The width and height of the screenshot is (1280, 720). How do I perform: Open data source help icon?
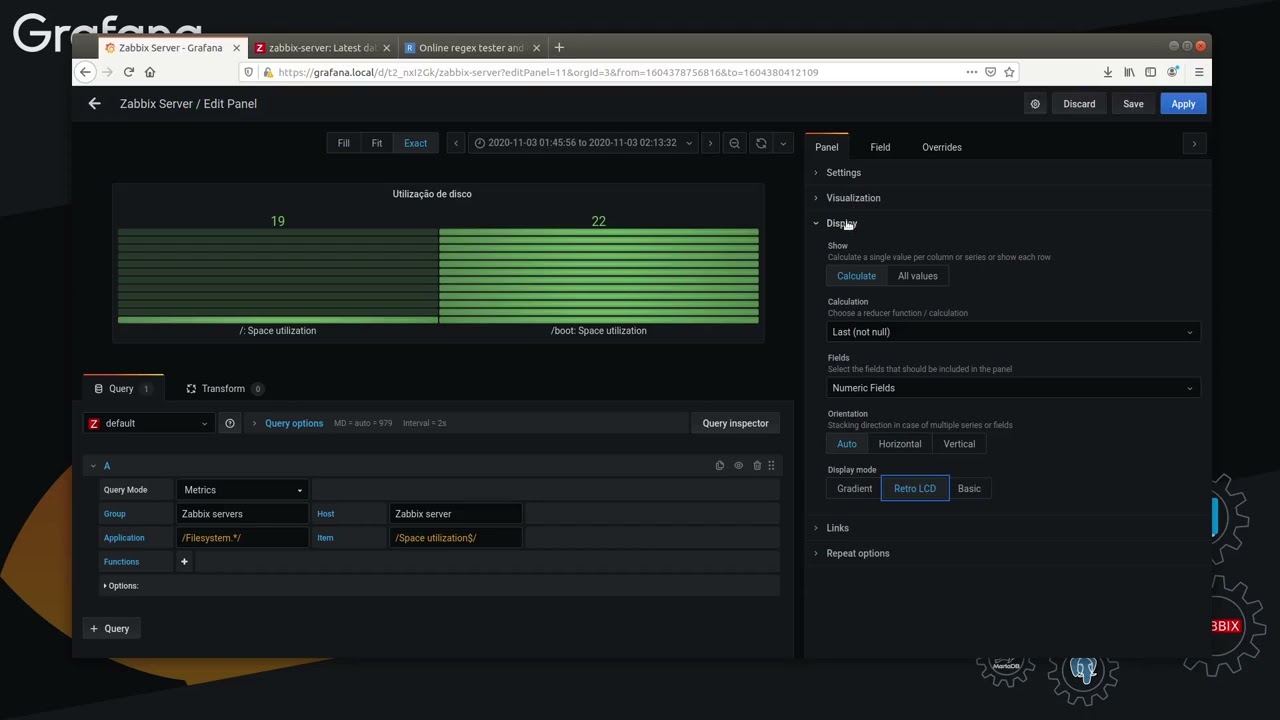point(230,423)
